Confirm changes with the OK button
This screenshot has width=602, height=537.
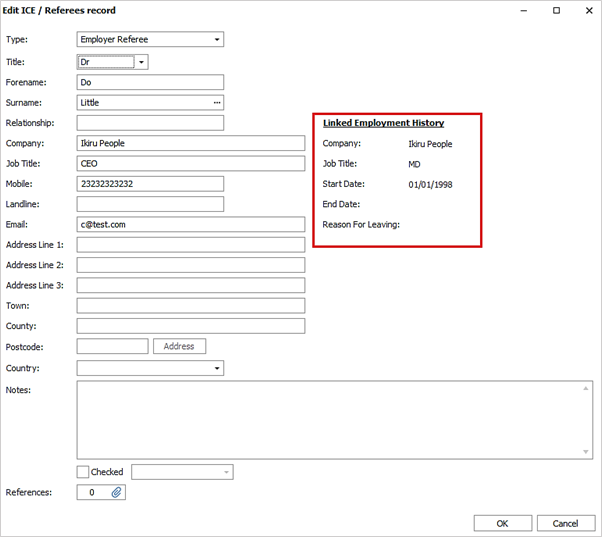[x=503, y=523]
